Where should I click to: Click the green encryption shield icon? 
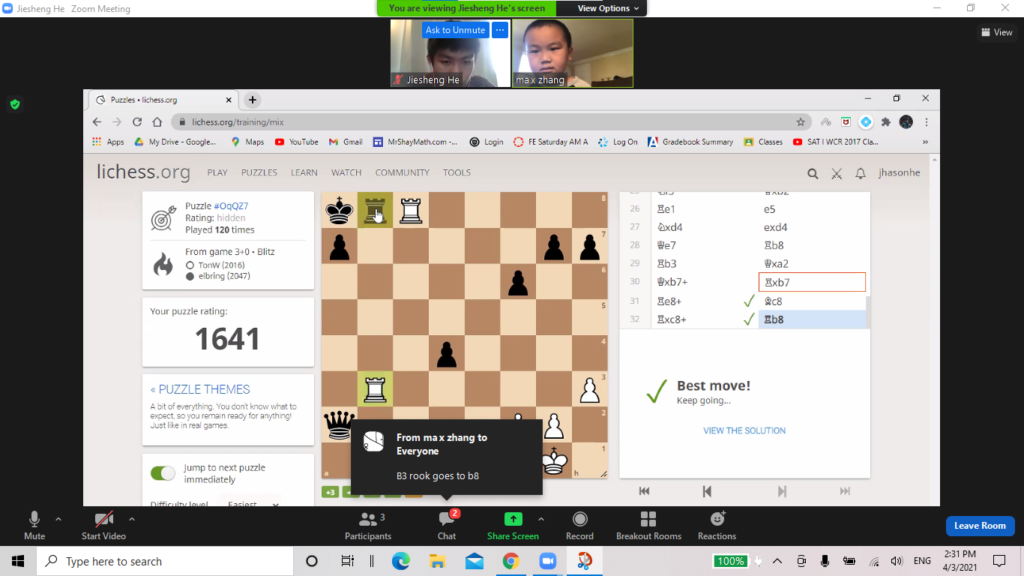(15, 104)
